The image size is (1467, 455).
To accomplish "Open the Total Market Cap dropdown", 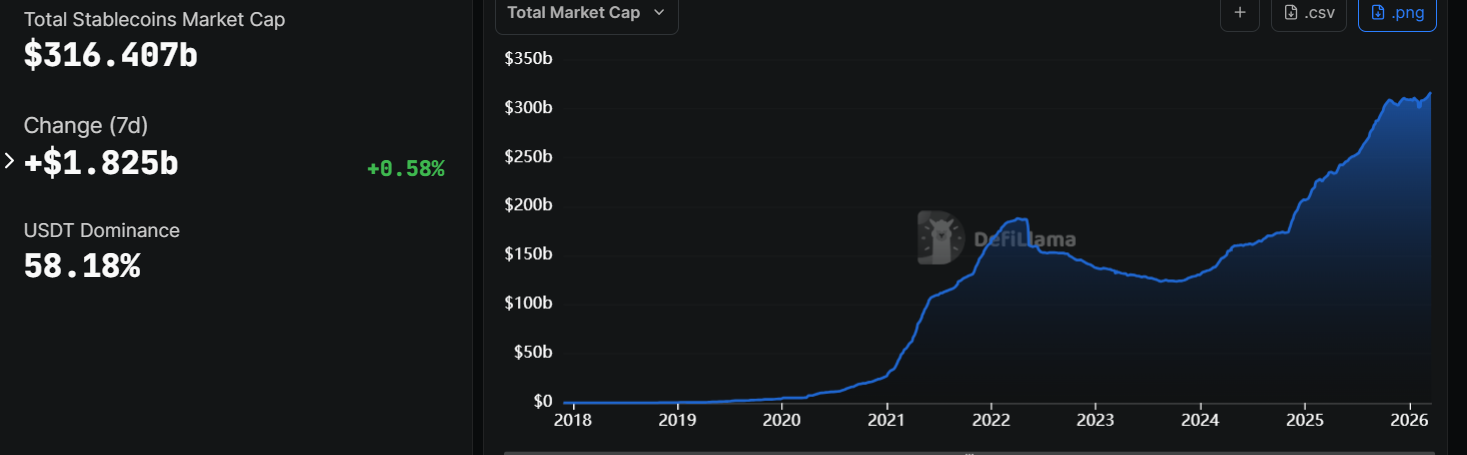I will coord(586,13).
